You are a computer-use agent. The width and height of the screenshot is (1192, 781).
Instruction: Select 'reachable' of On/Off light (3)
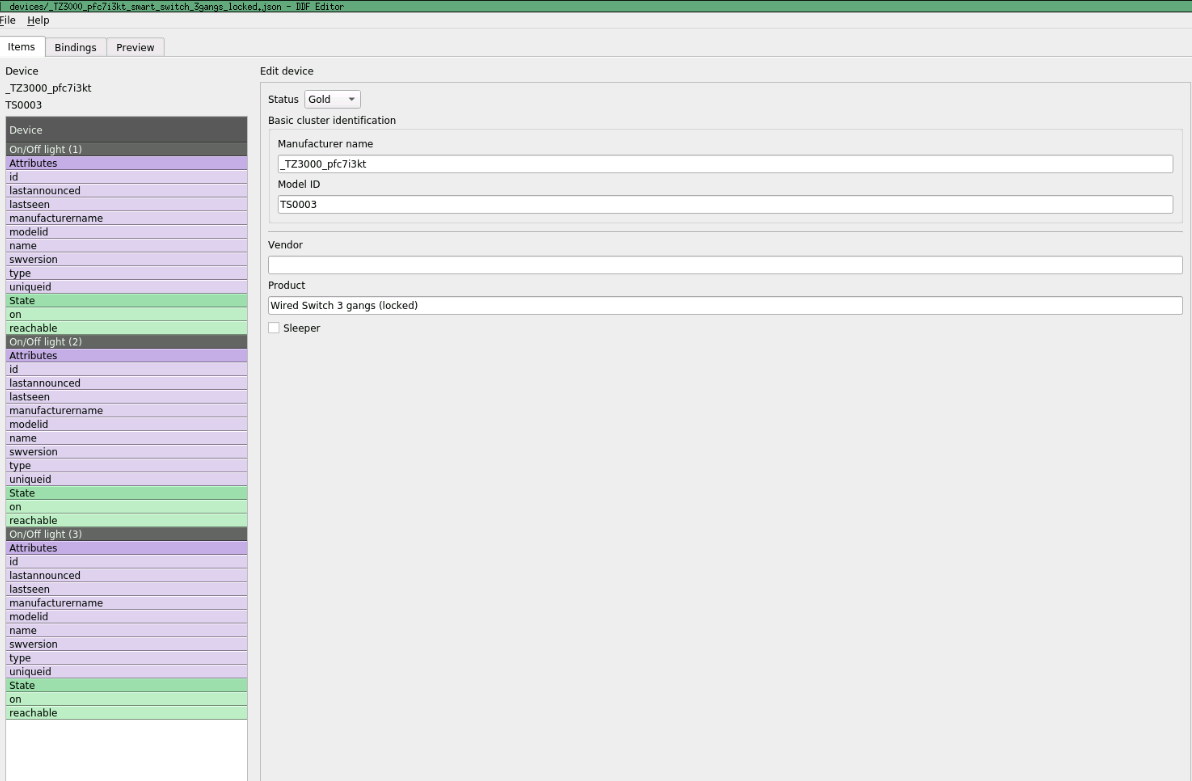point(126,713)
